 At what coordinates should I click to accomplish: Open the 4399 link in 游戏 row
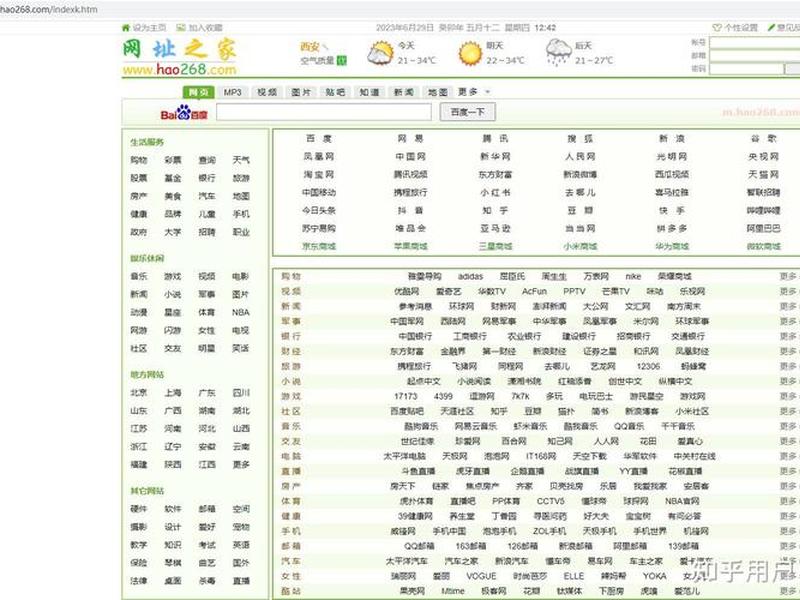click(443, 396)
